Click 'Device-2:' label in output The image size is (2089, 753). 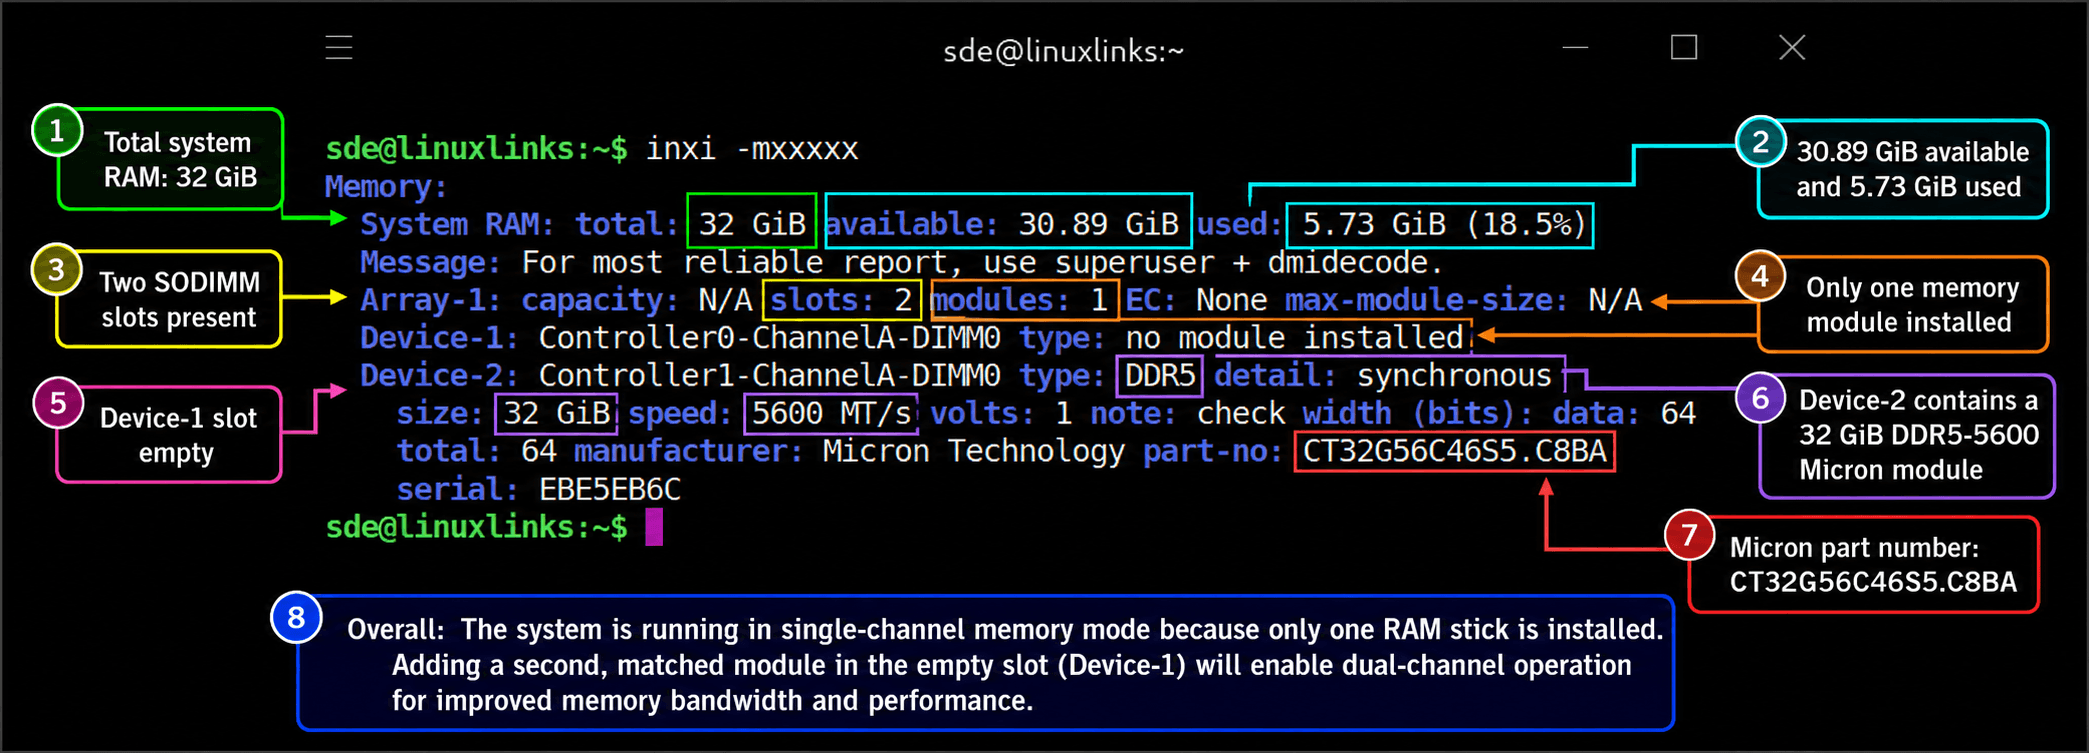(x=439, y=376)
